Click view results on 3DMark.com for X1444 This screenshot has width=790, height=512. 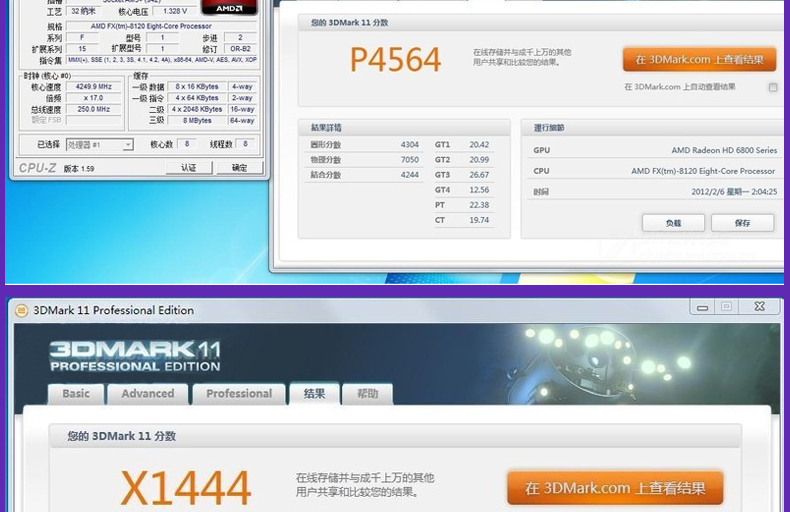[615, 488]
